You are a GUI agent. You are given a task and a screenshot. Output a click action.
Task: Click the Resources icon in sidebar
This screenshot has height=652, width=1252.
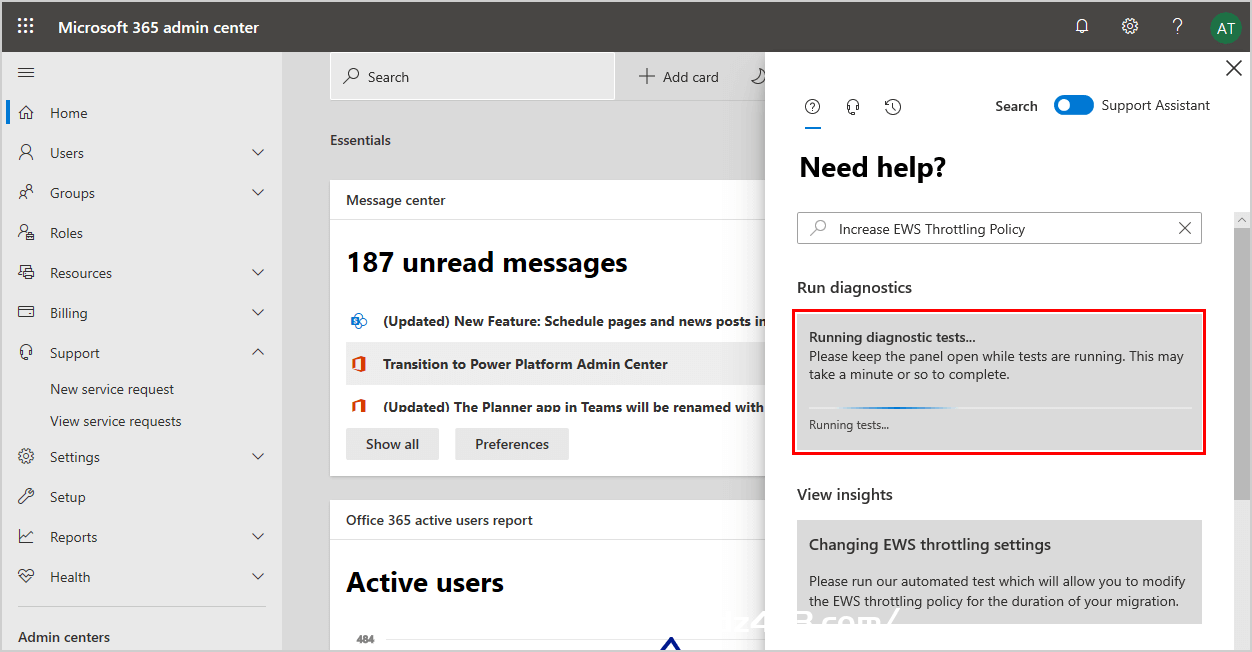(27, 273)
